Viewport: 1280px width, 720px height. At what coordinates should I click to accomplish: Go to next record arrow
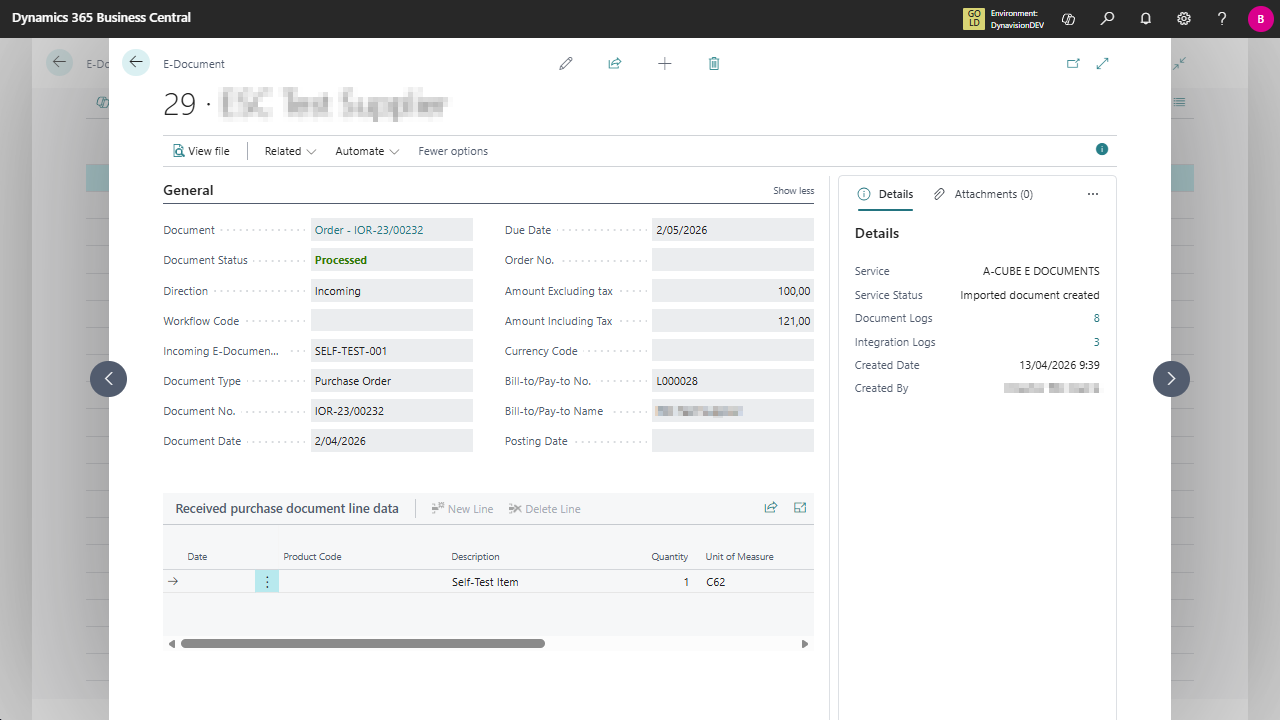1171,379
